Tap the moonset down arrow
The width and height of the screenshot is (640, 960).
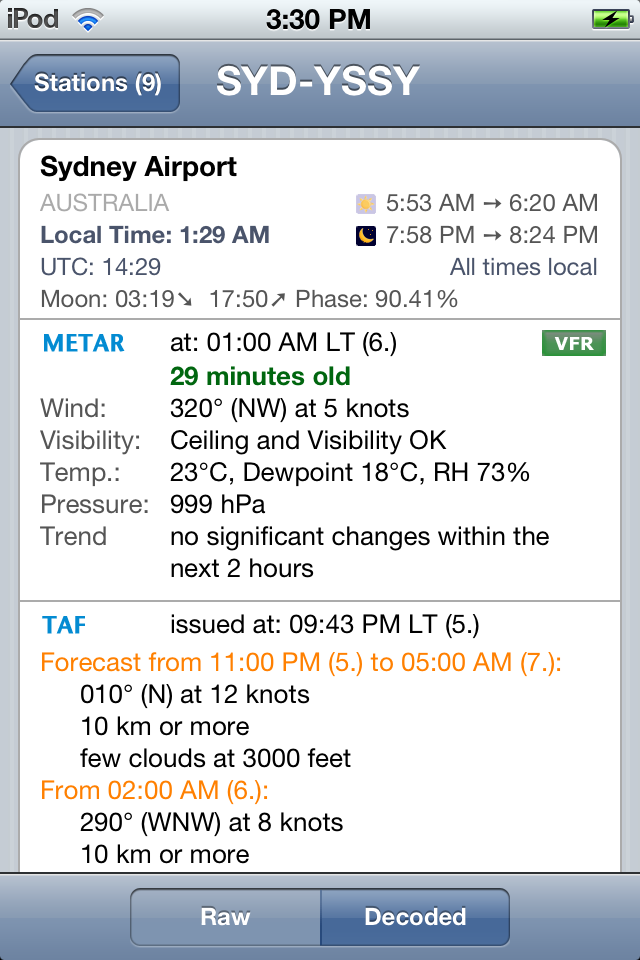pos(184,299)
